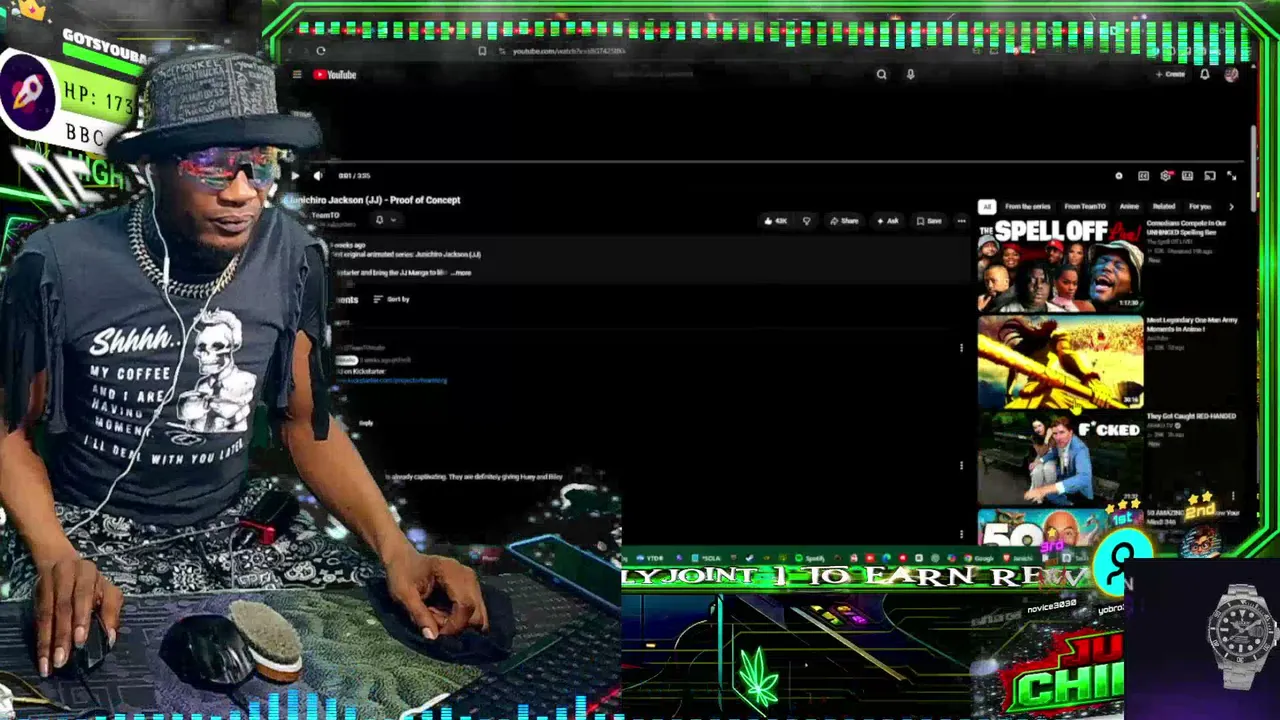Open the 'Comedians Compete' video title
The image size is (1280, 720).
(1186, 228)
